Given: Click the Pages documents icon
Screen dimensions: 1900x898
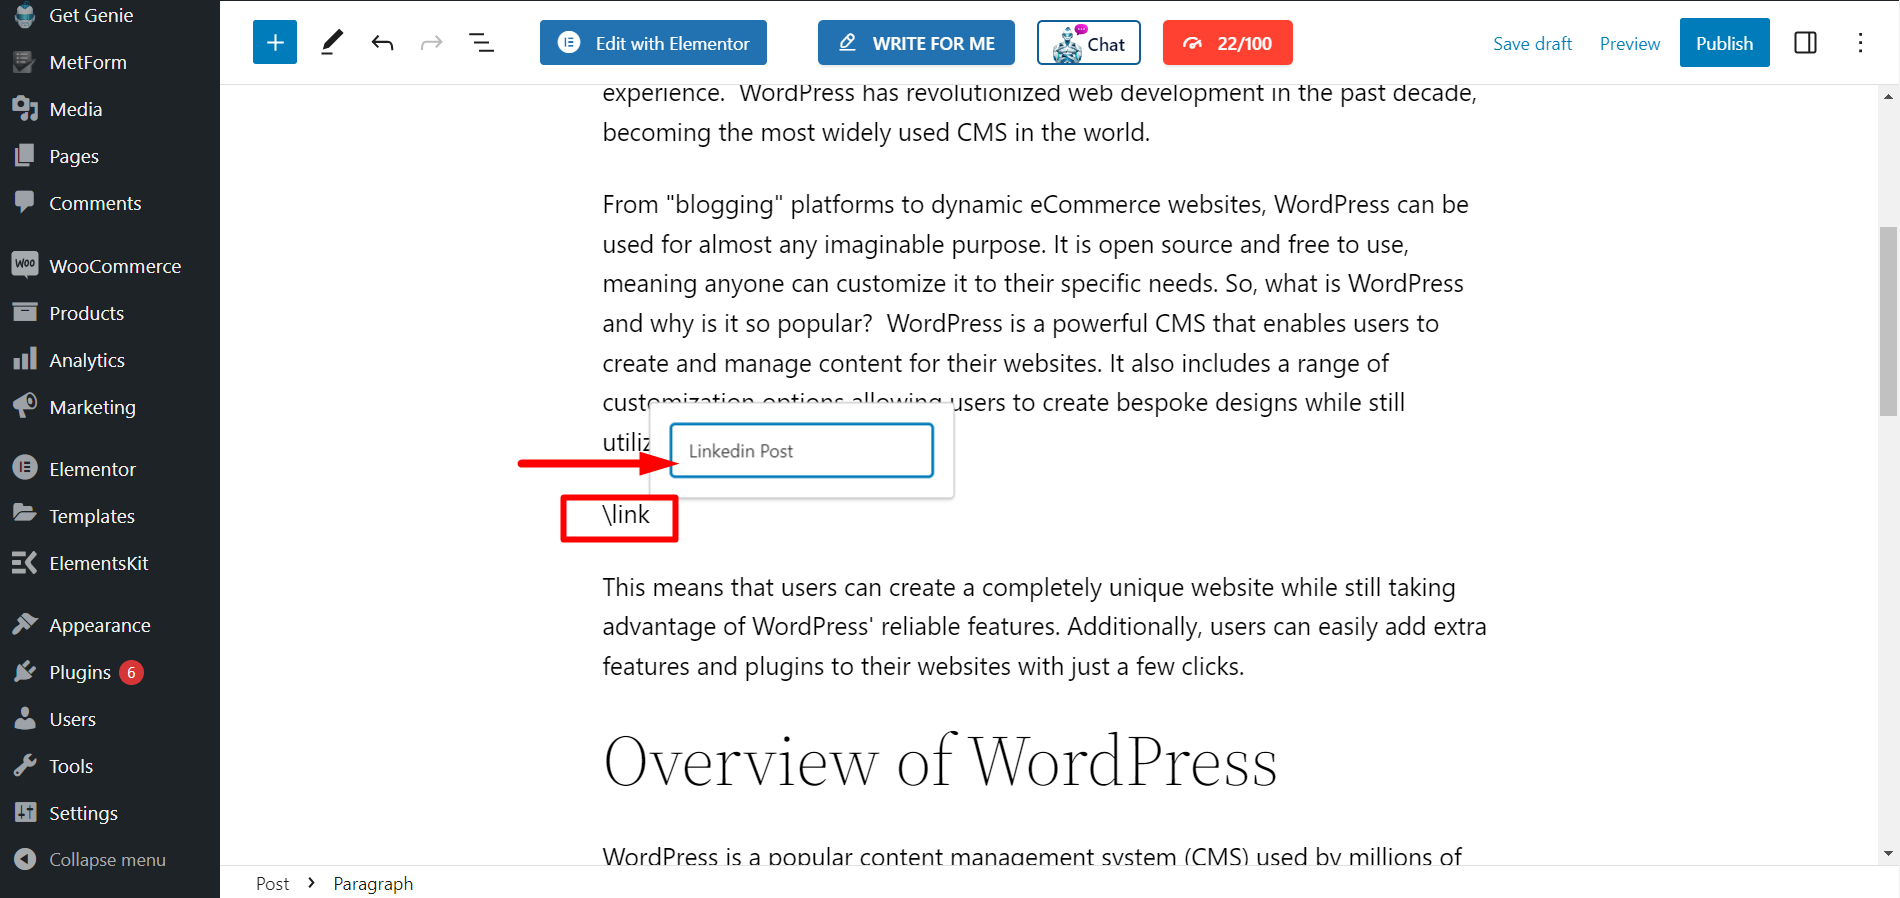Looking at the screenshot, I should 25,155.
